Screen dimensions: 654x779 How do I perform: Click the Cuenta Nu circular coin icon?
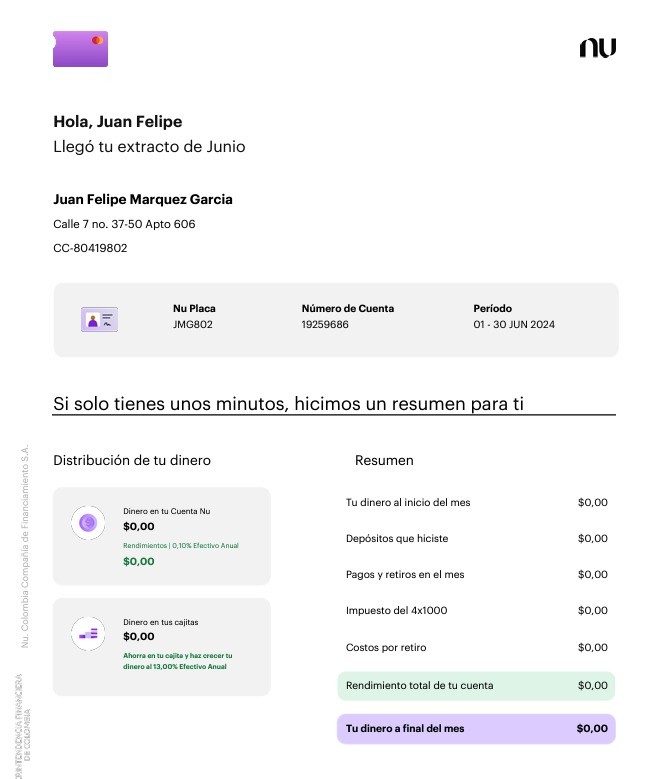tap(88, 522)
